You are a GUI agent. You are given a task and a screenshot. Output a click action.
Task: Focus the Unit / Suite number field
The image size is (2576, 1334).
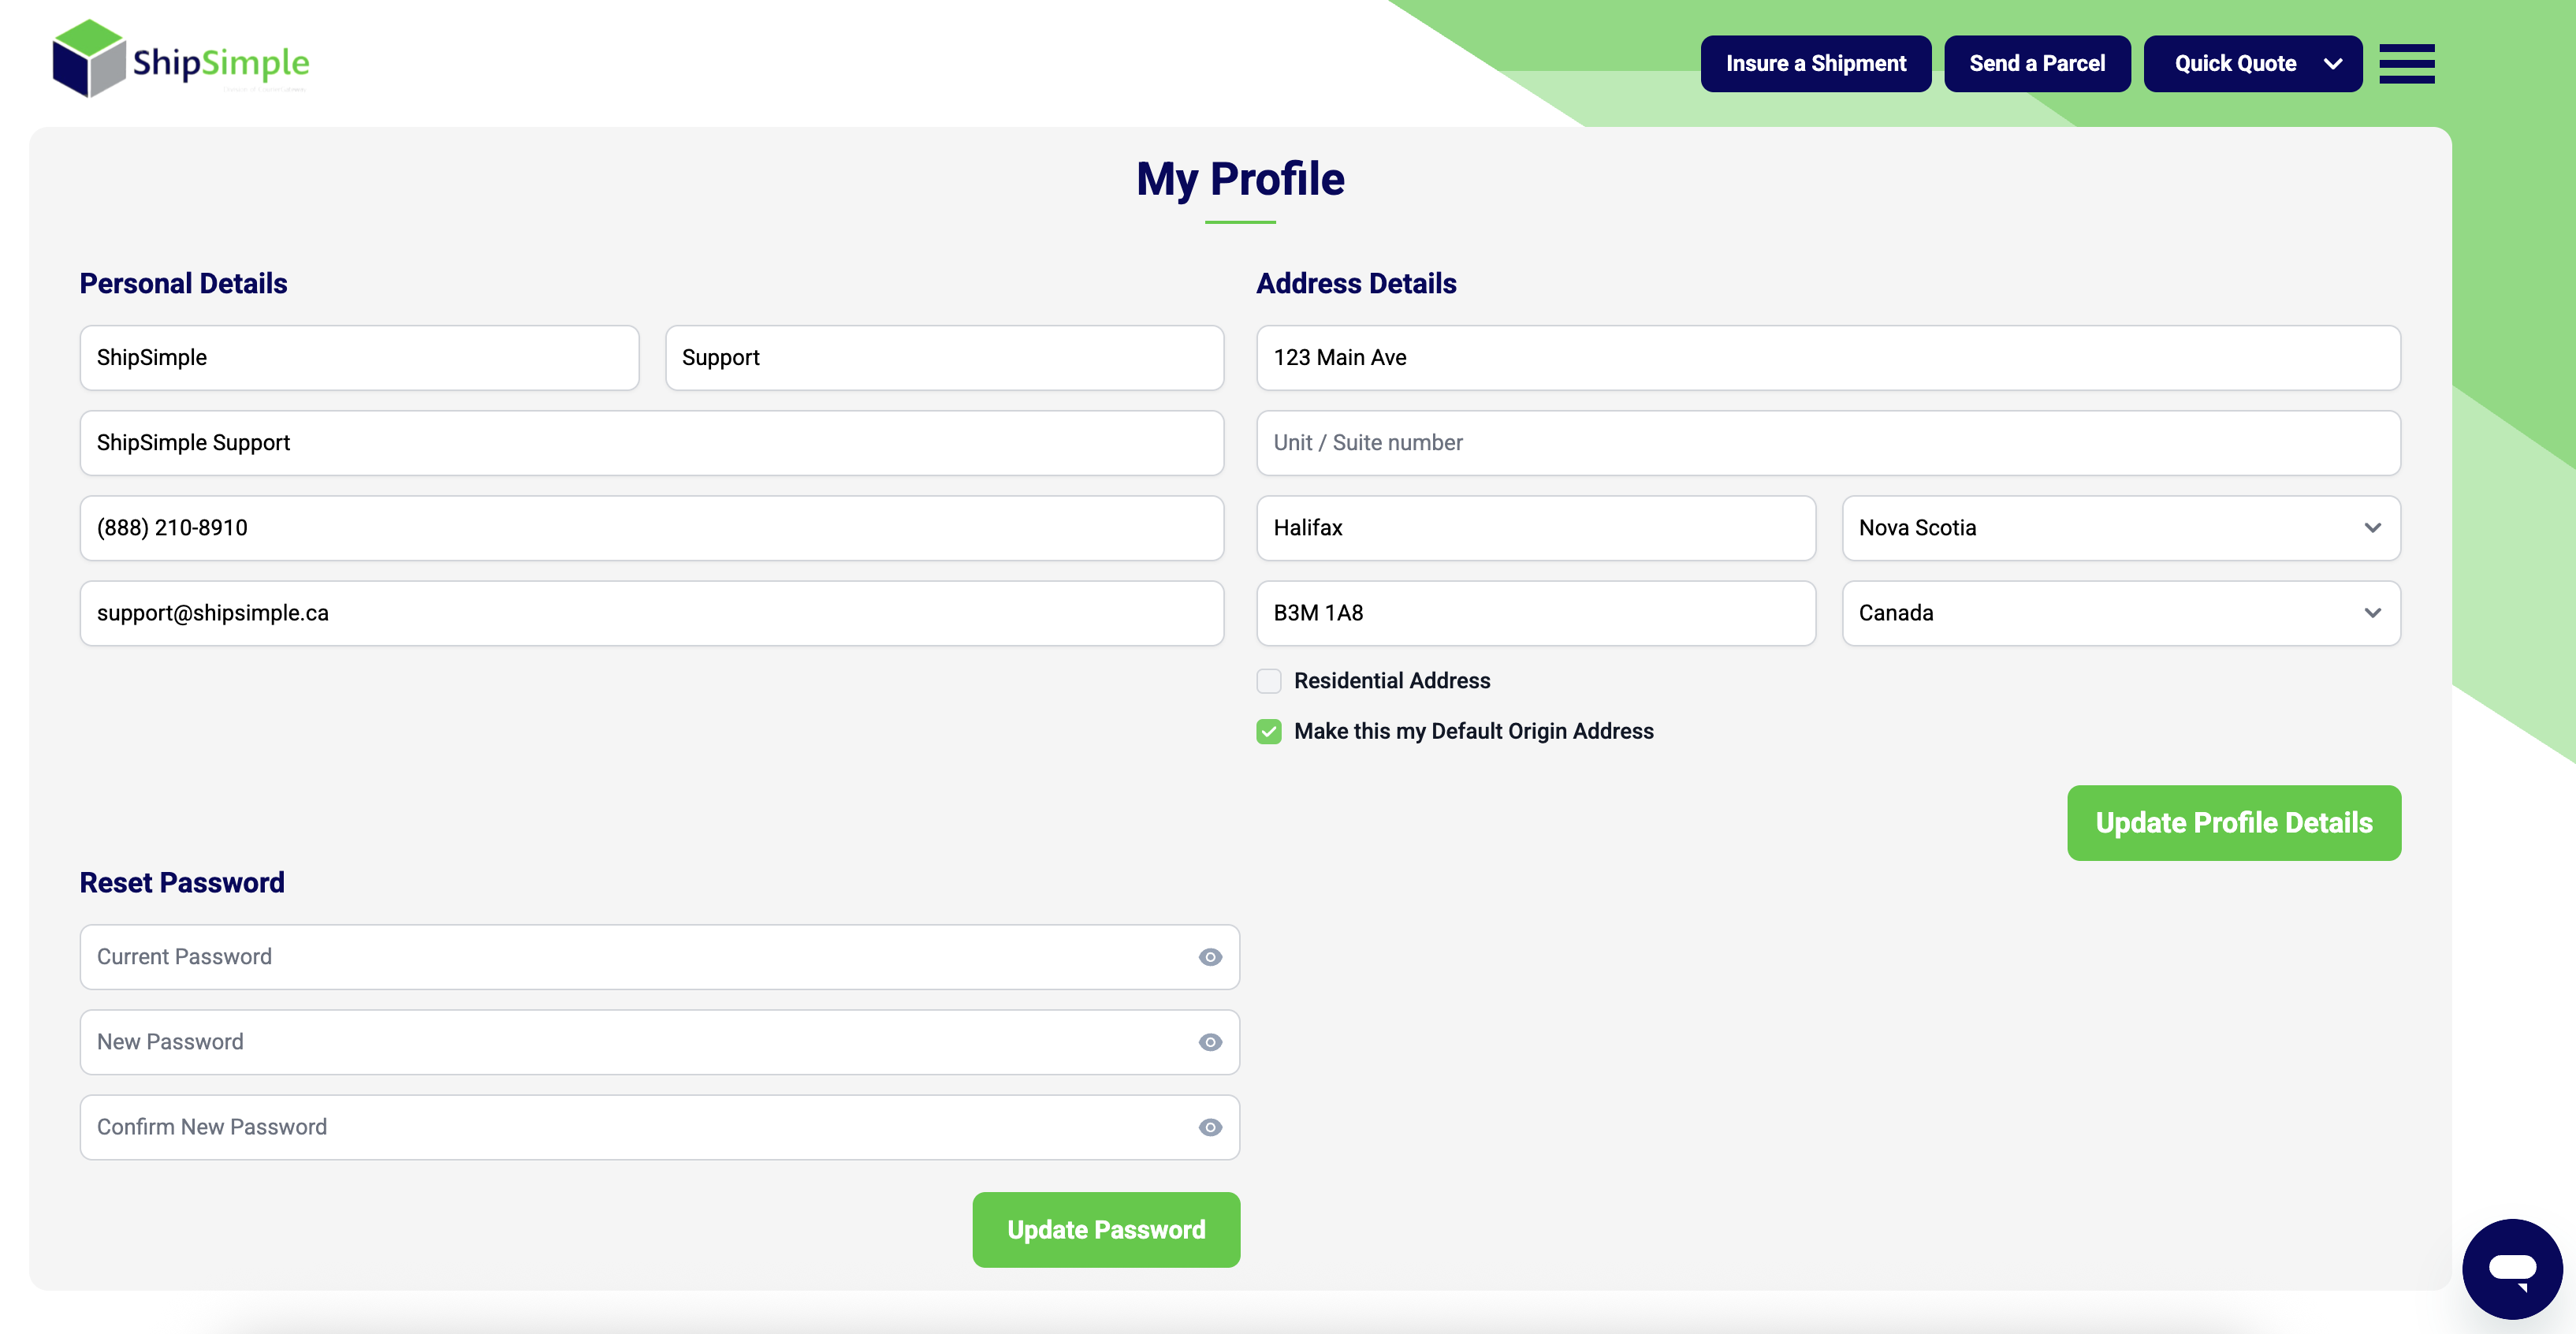1827,443
